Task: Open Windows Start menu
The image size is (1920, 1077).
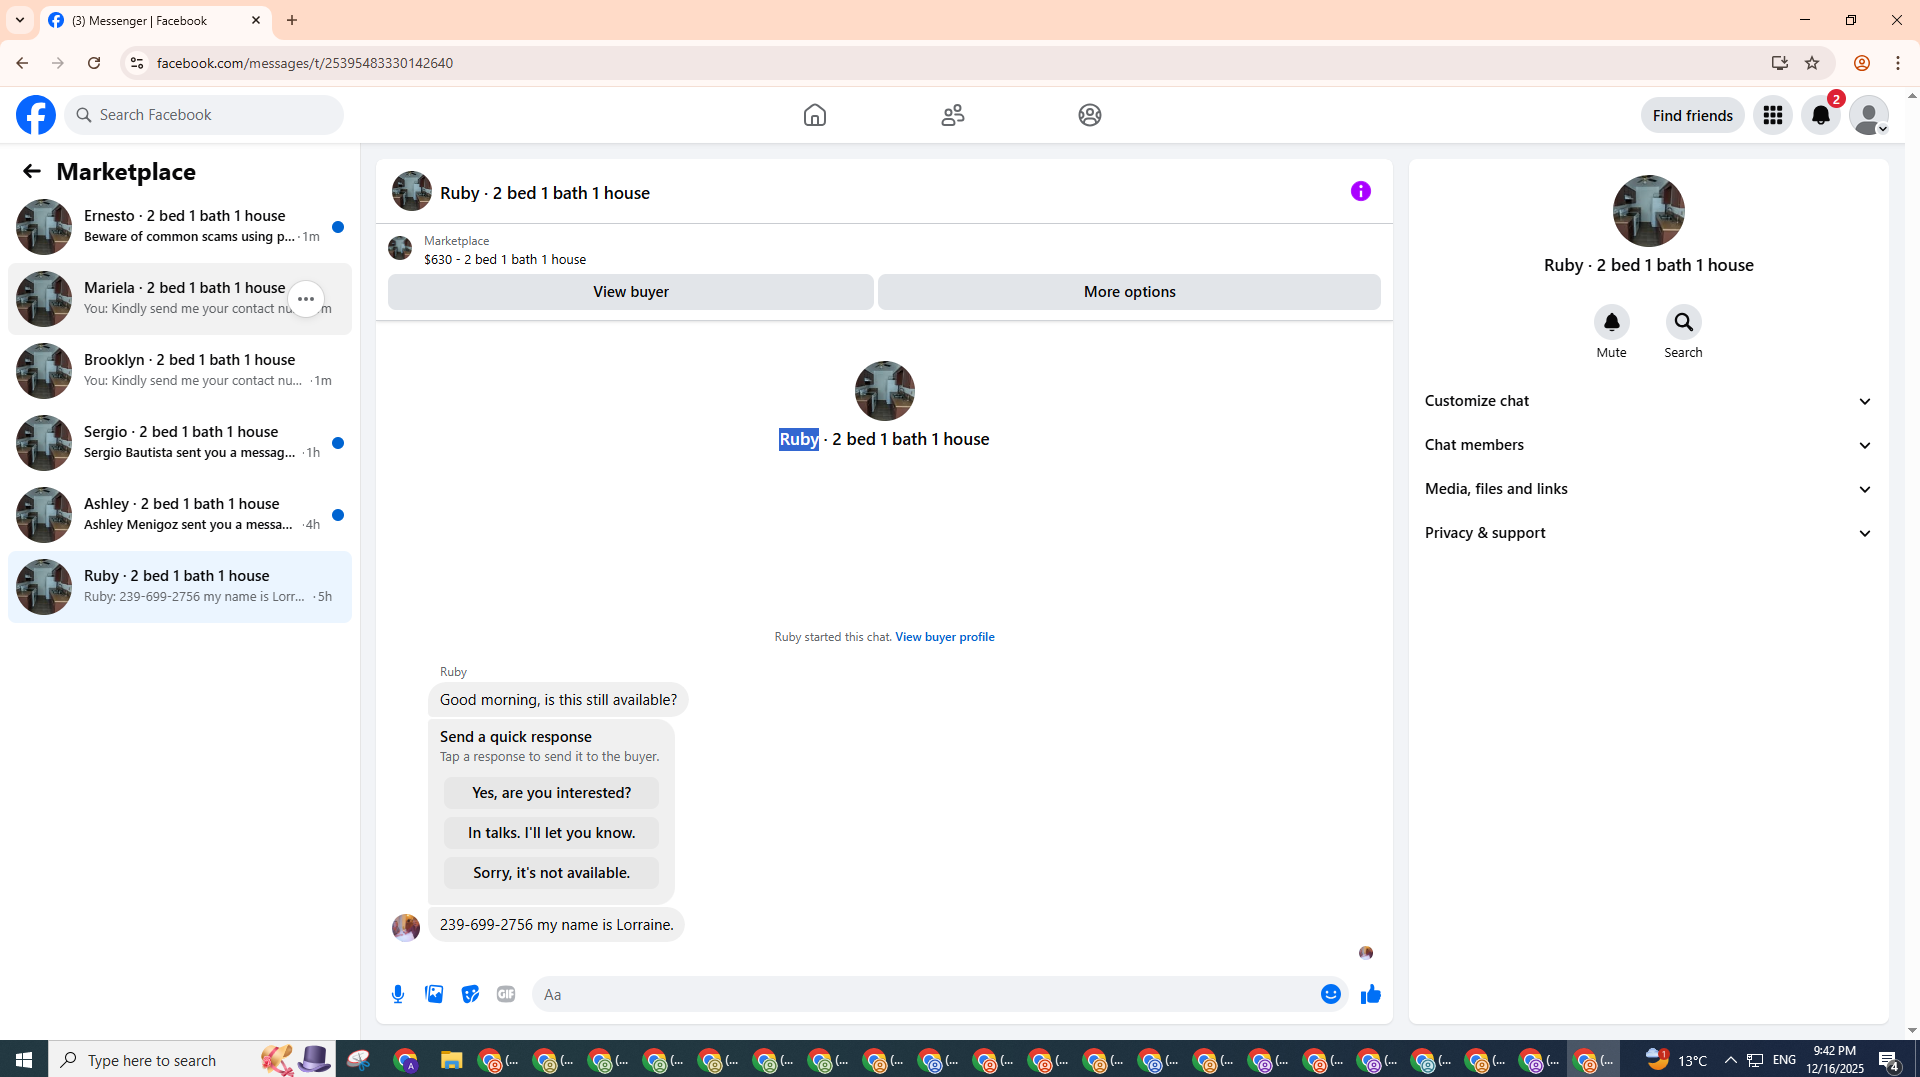Action: coord(24,1060)
